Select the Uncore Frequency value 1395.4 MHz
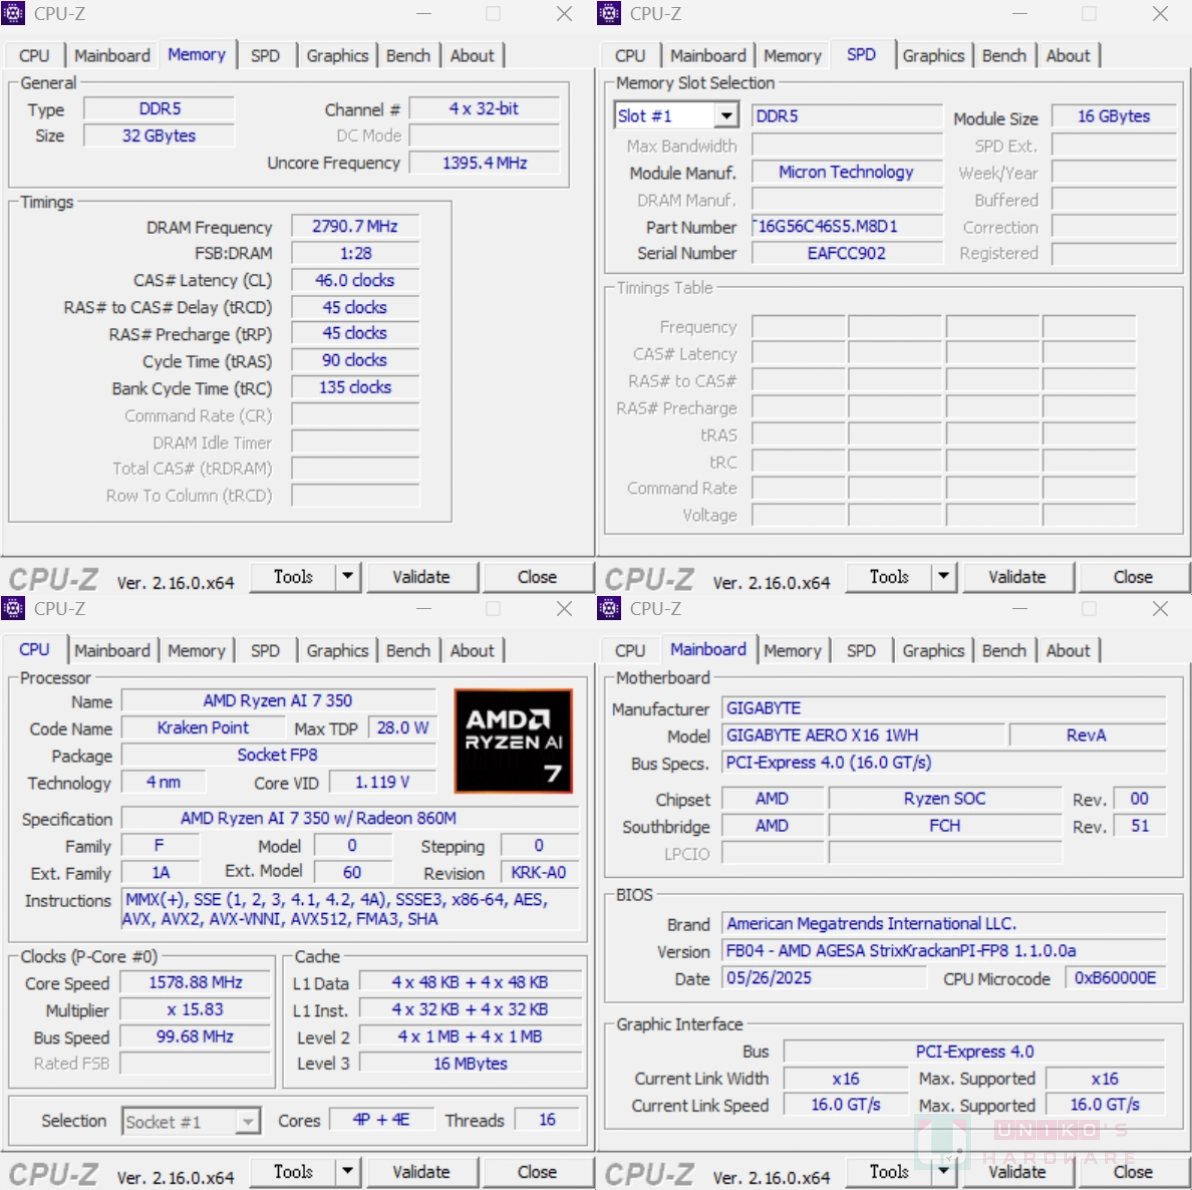 (x=485, y=163)
